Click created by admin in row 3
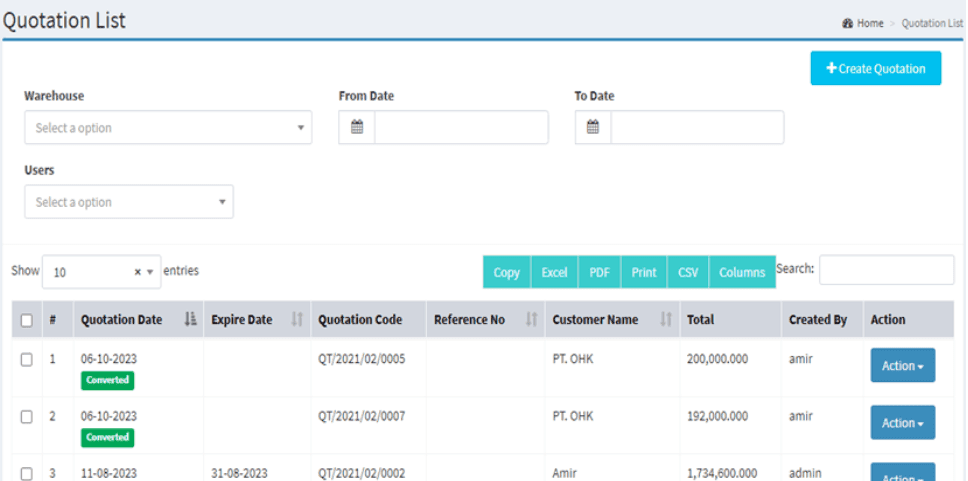 [x=805, y=474]
